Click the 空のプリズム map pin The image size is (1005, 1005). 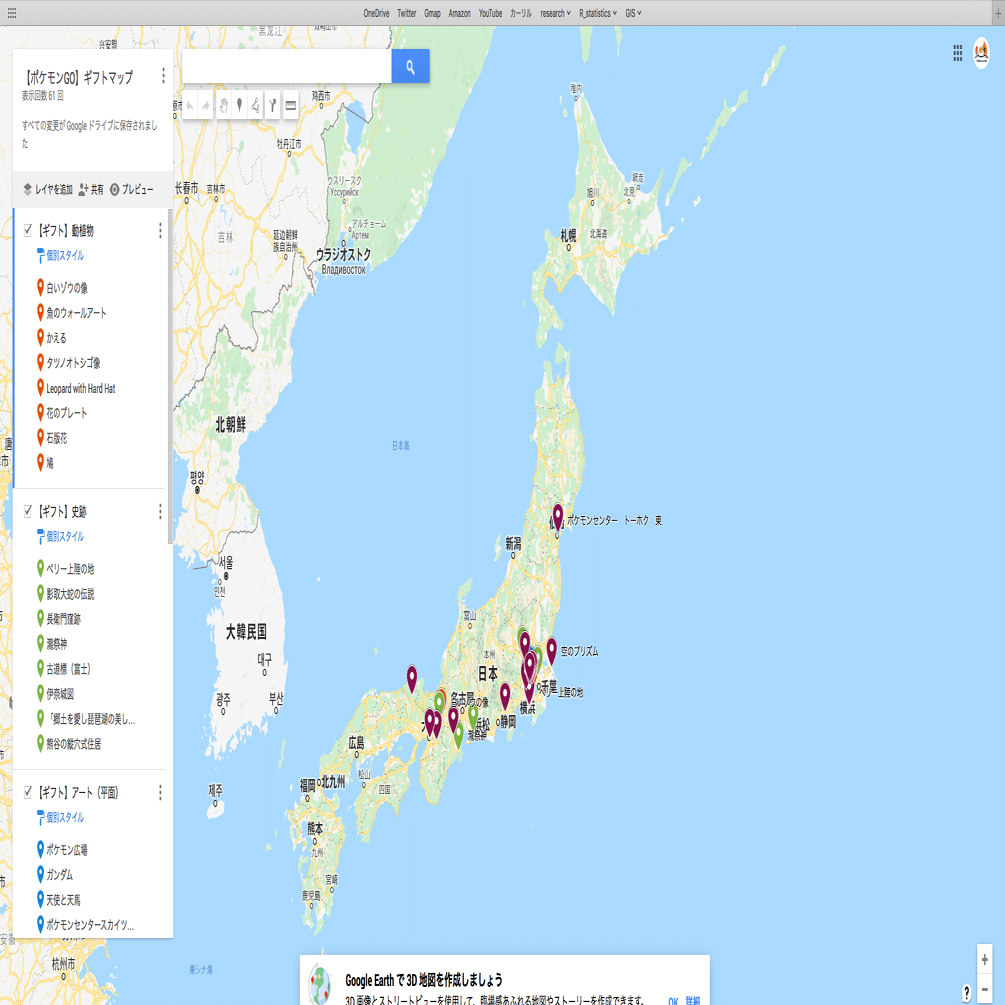click(x=551, y=651)
